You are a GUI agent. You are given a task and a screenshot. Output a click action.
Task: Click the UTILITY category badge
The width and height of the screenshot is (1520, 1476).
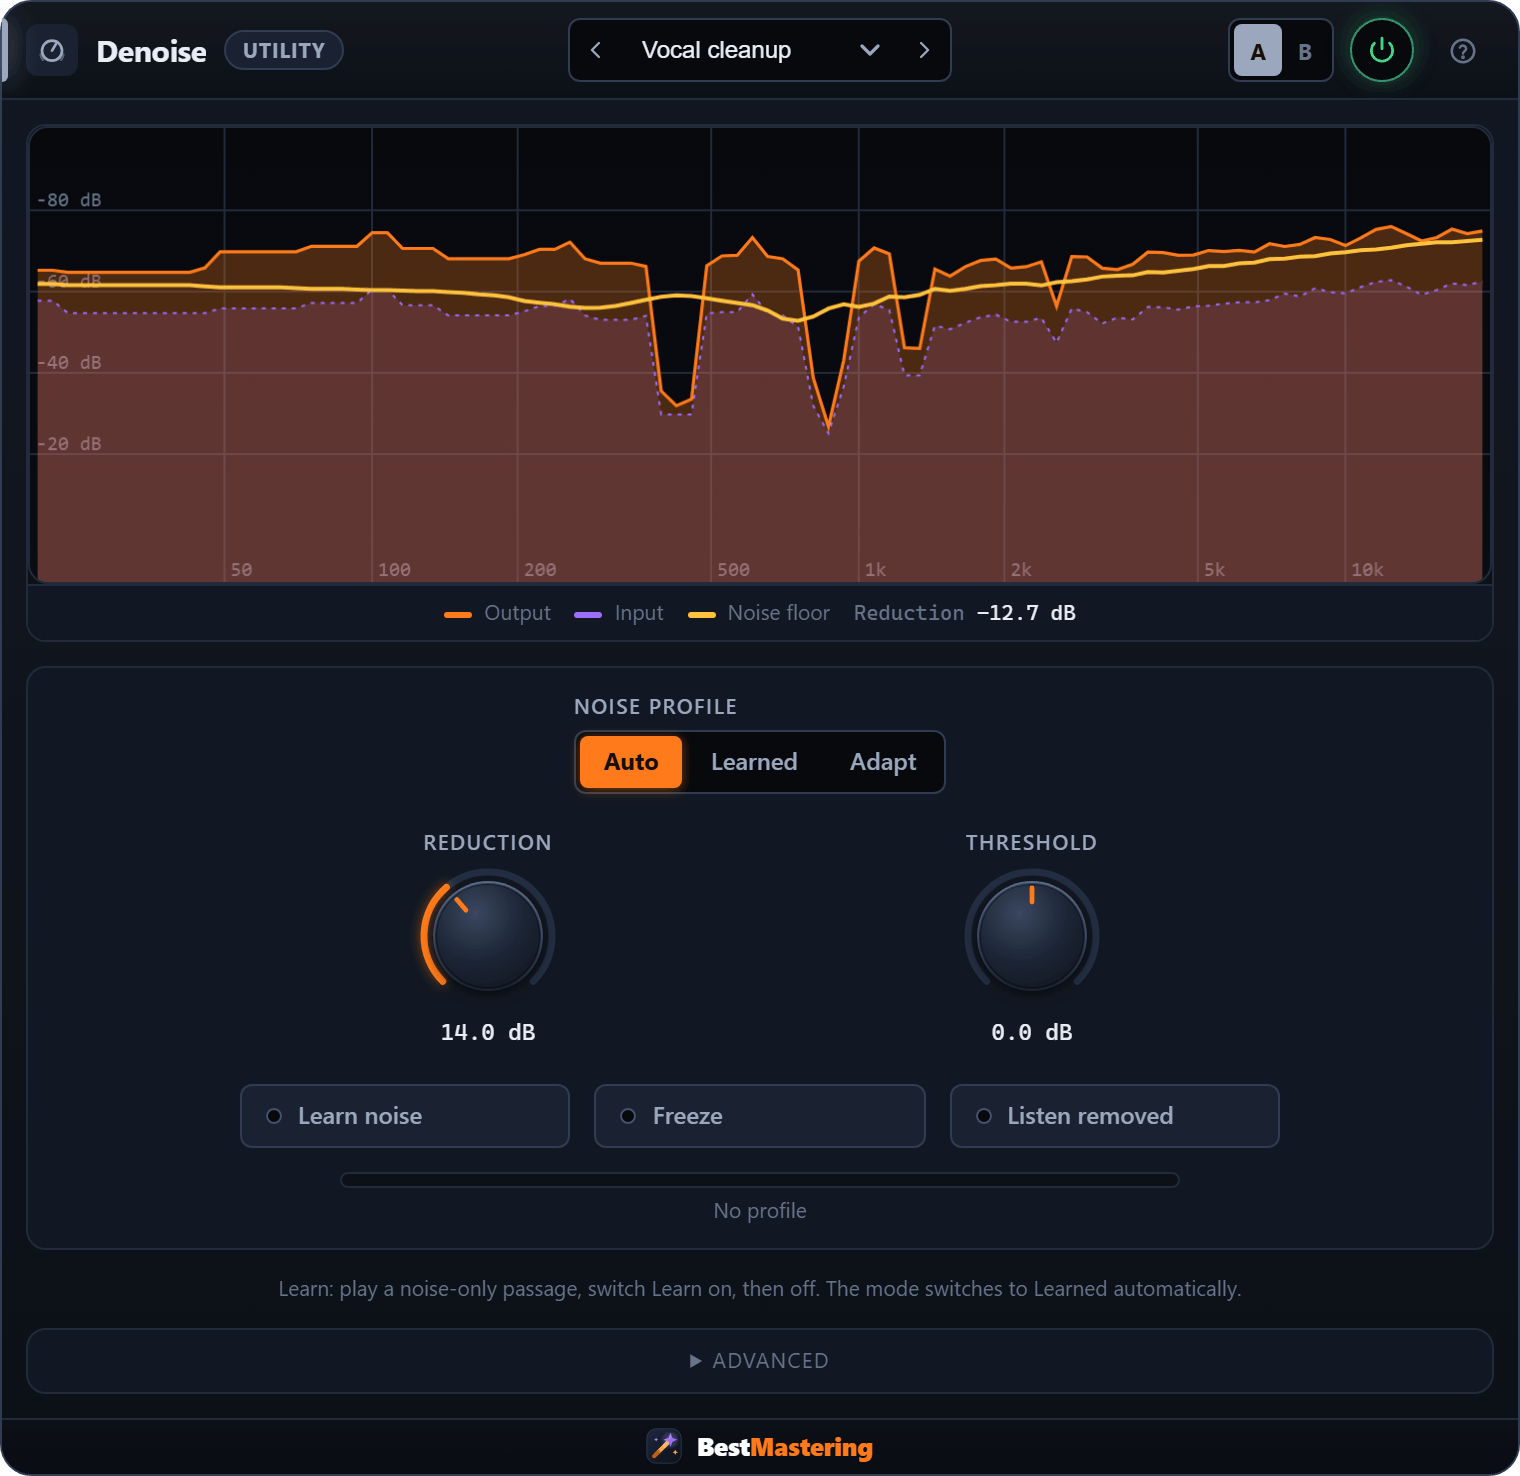pyautogui.click(x=284, y=50)
